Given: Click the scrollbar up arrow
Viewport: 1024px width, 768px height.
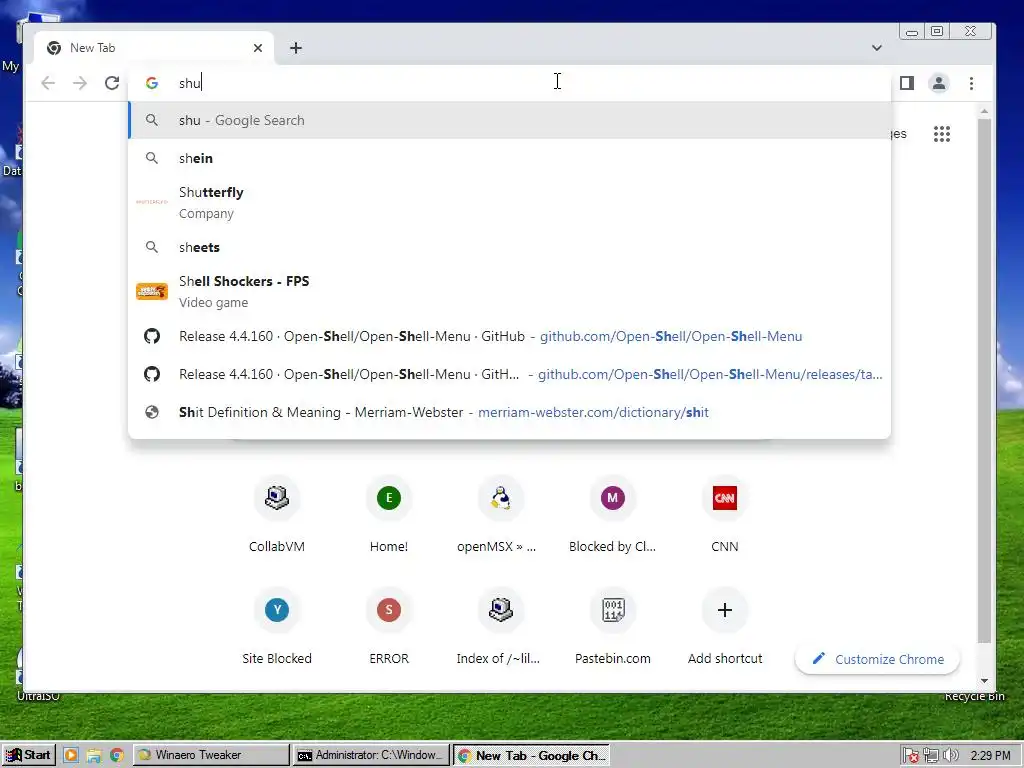Looking at the screenshot, I should click(x=984, y=112).
